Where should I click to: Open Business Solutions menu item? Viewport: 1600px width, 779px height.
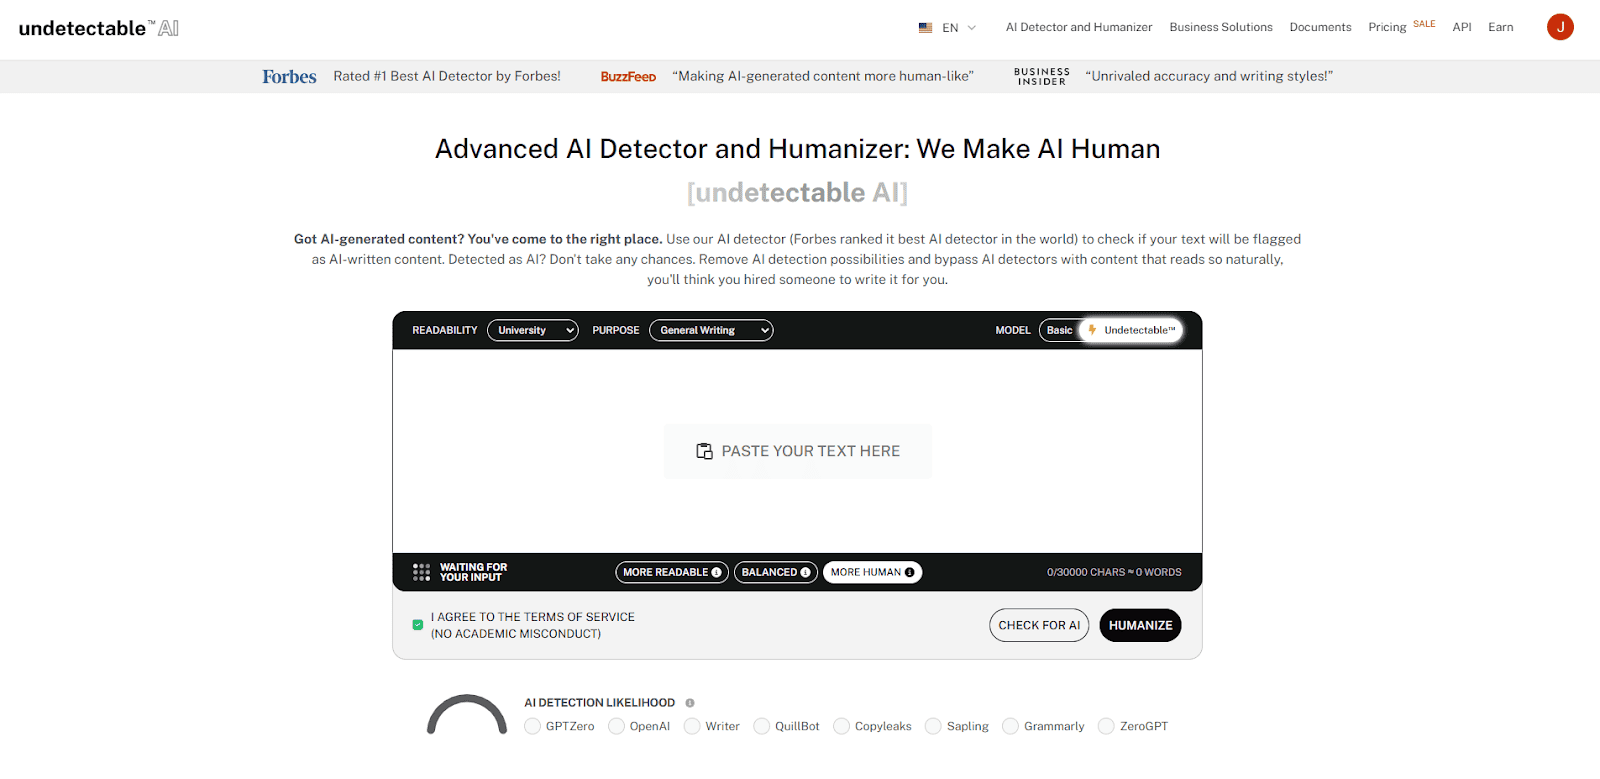coord(1221,27)
